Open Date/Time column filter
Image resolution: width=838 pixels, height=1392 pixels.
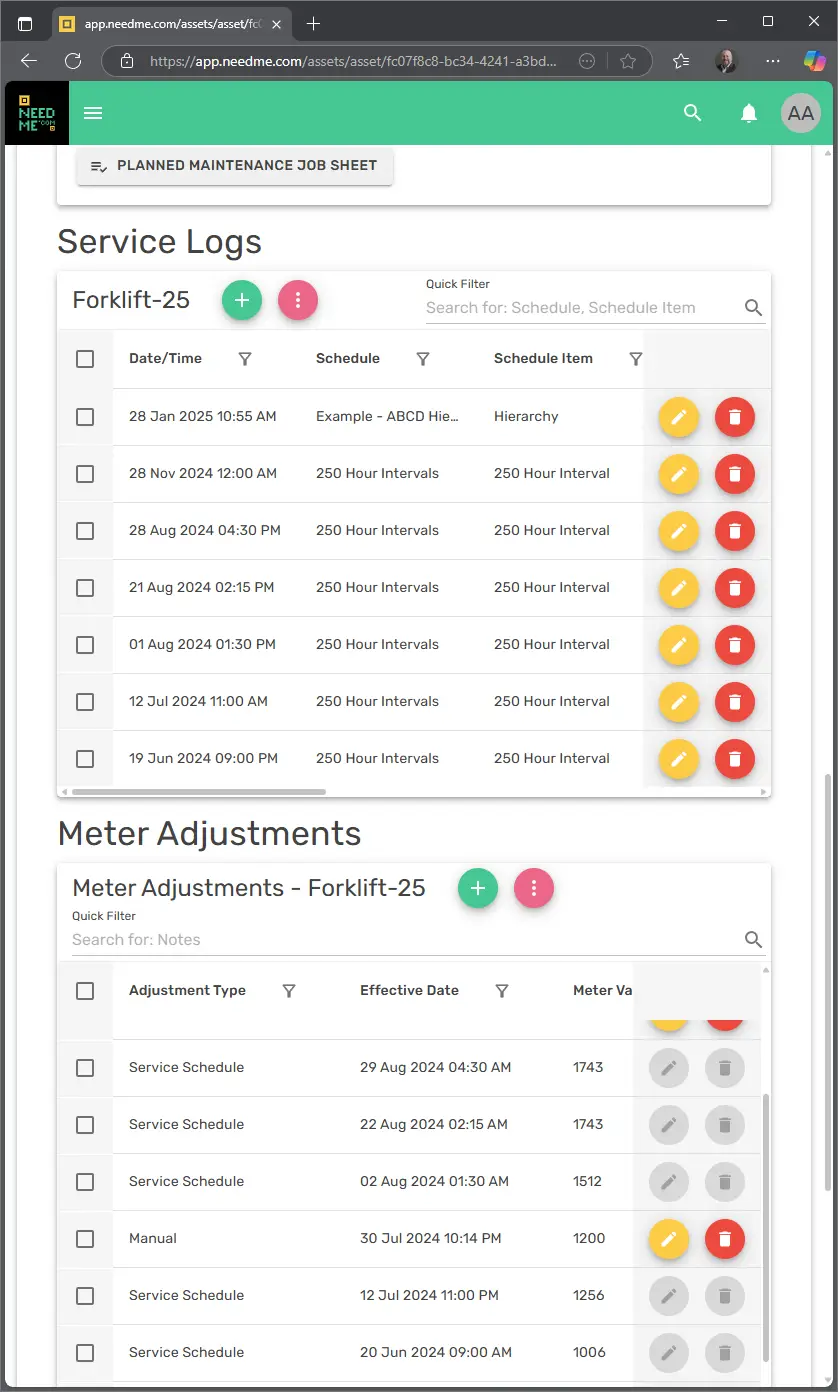pos(245,359)
